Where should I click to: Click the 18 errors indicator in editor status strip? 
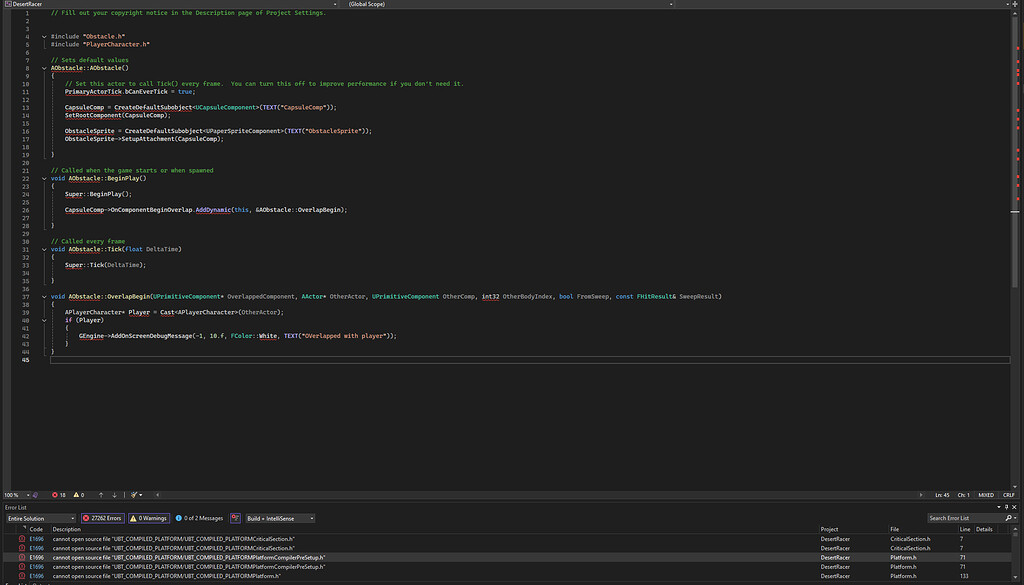(x=59, y=495)
